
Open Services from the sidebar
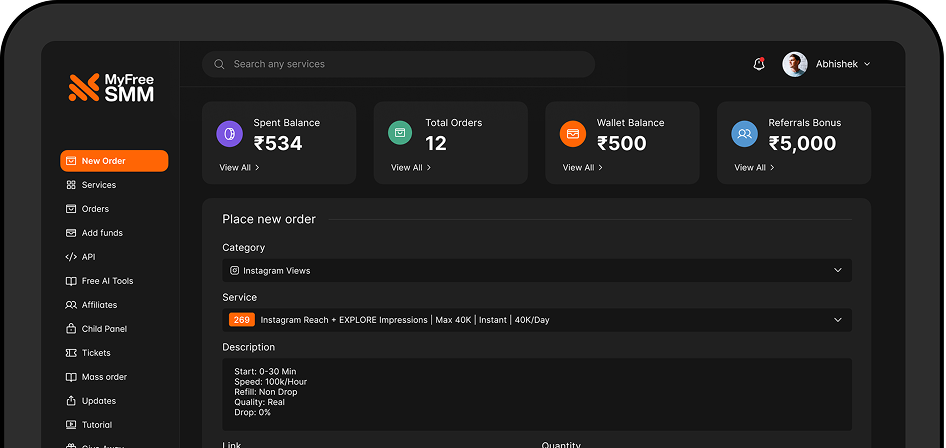(98, 185)
